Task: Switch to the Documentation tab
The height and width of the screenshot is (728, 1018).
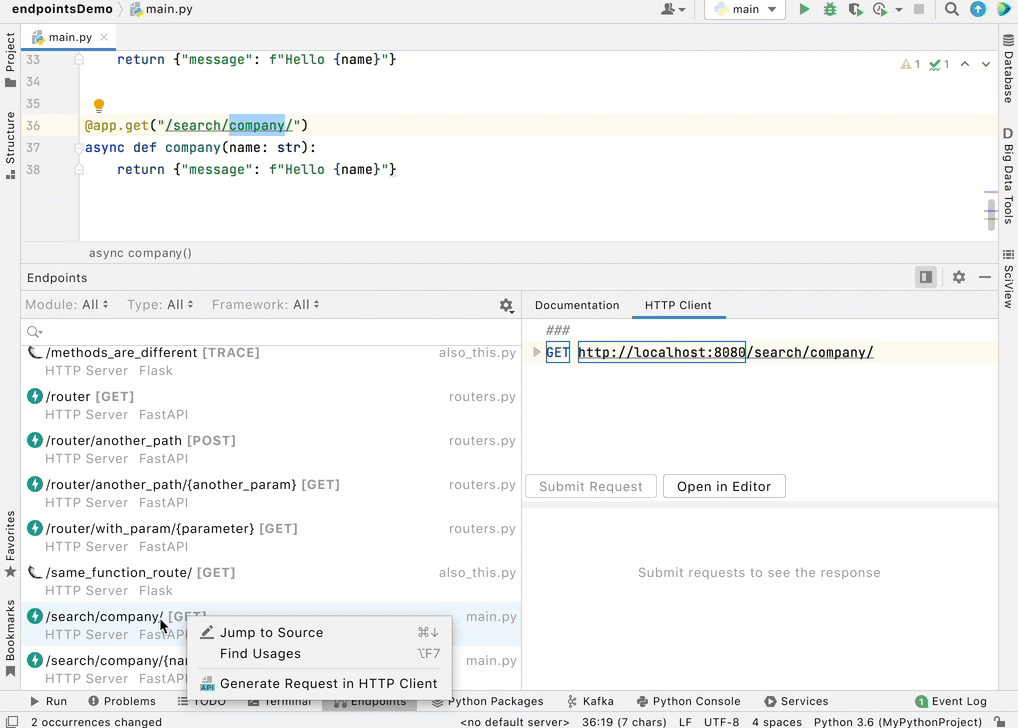Action: (577, 305)
